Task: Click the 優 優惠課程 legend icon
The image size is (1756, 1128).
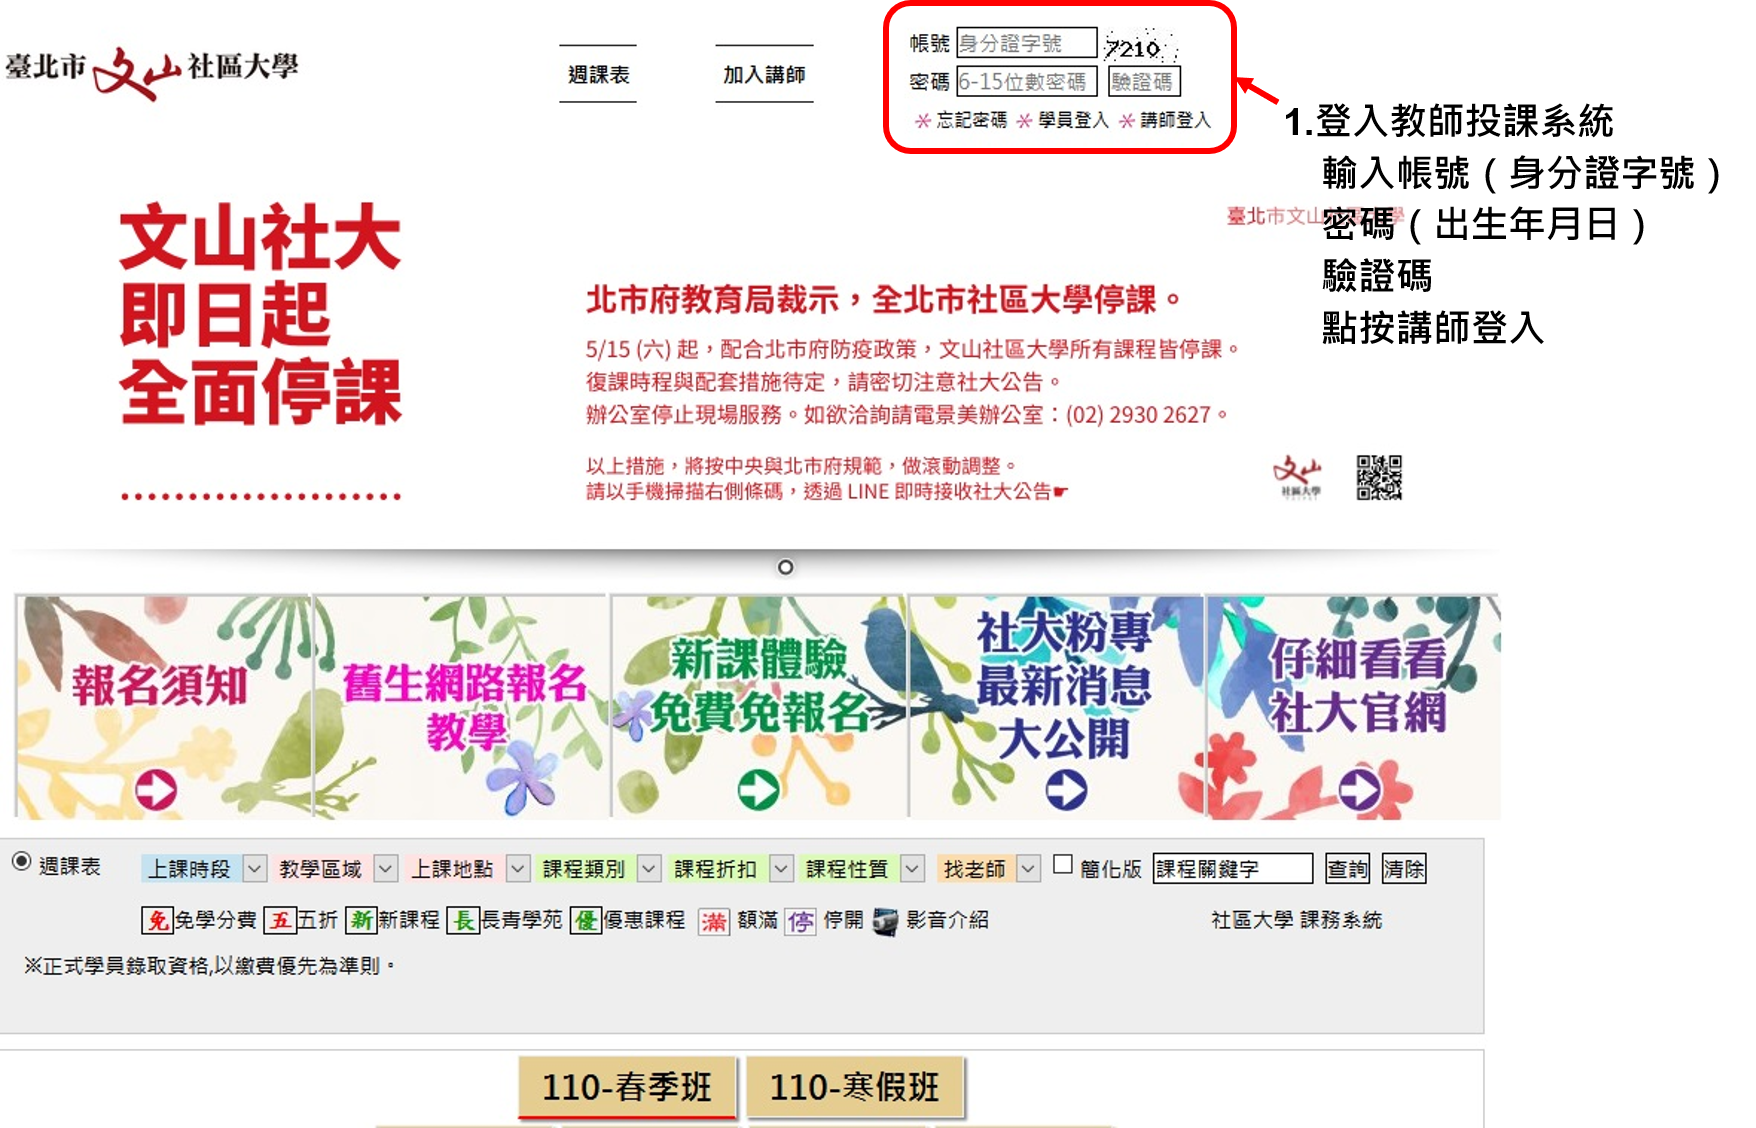Action: pos(585,920)
